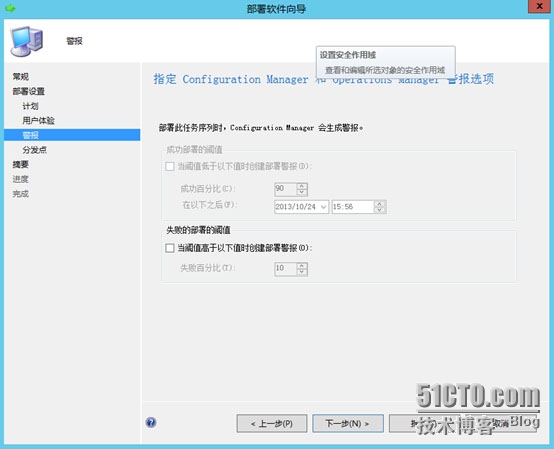Click the 失败的部署的阈值 group label
This screenshot has width=554, height=449.
pyautogui.click(x=198, y=230)
